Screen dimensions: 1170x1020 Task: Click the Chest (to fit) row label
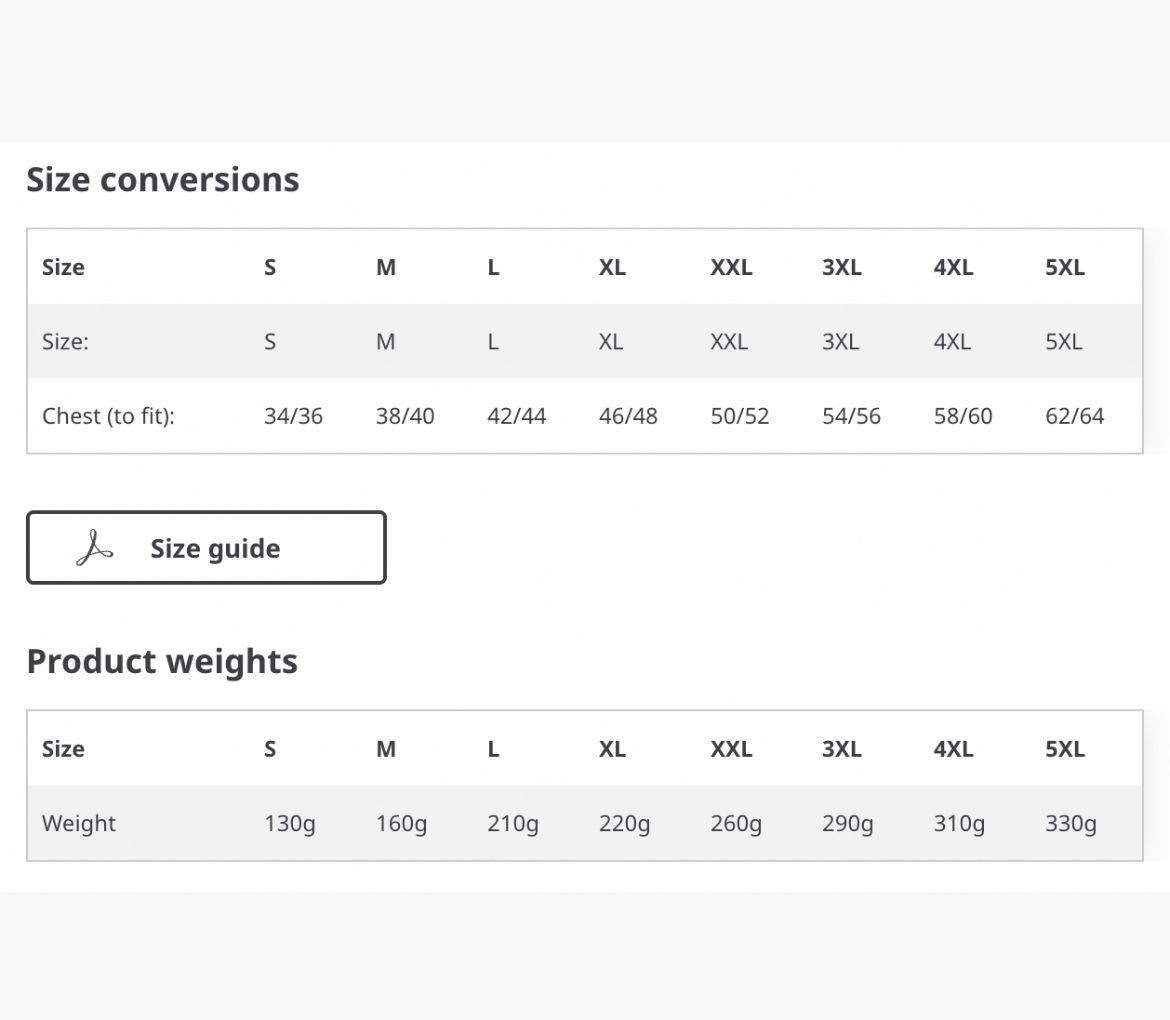pyautogui.click(x=108, y=416)
